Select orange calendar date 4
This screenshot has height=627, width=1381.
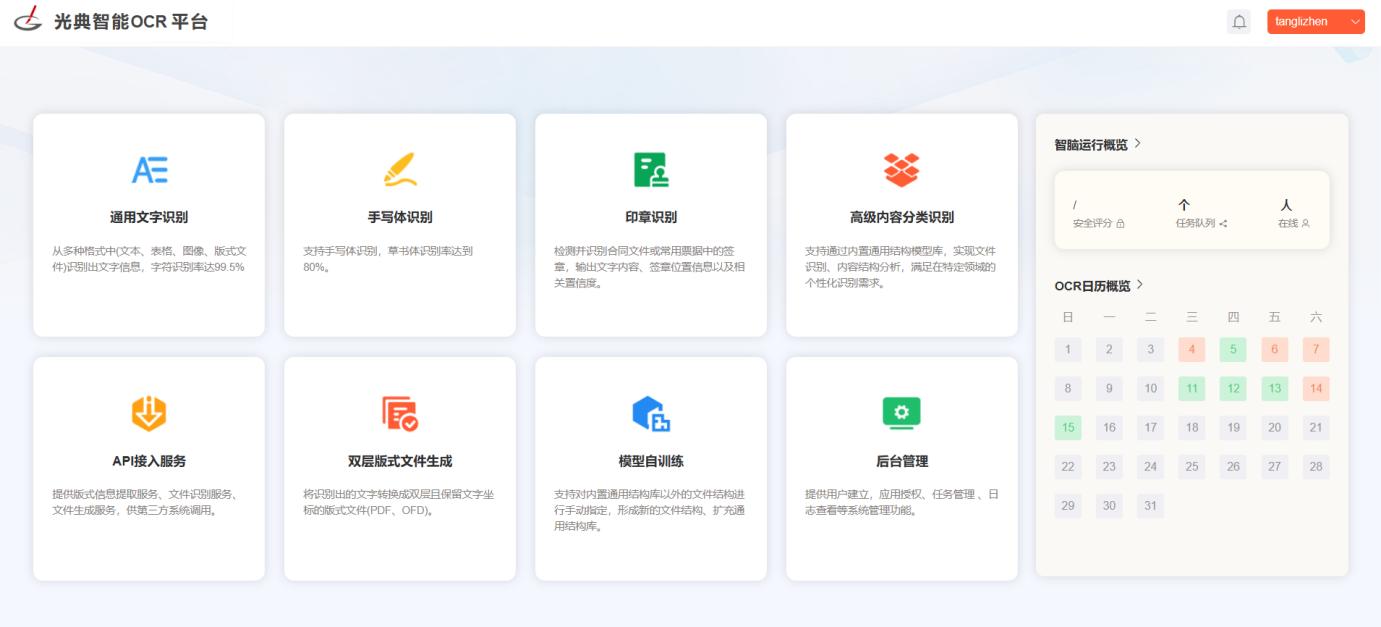click(x=1192, y=350)
